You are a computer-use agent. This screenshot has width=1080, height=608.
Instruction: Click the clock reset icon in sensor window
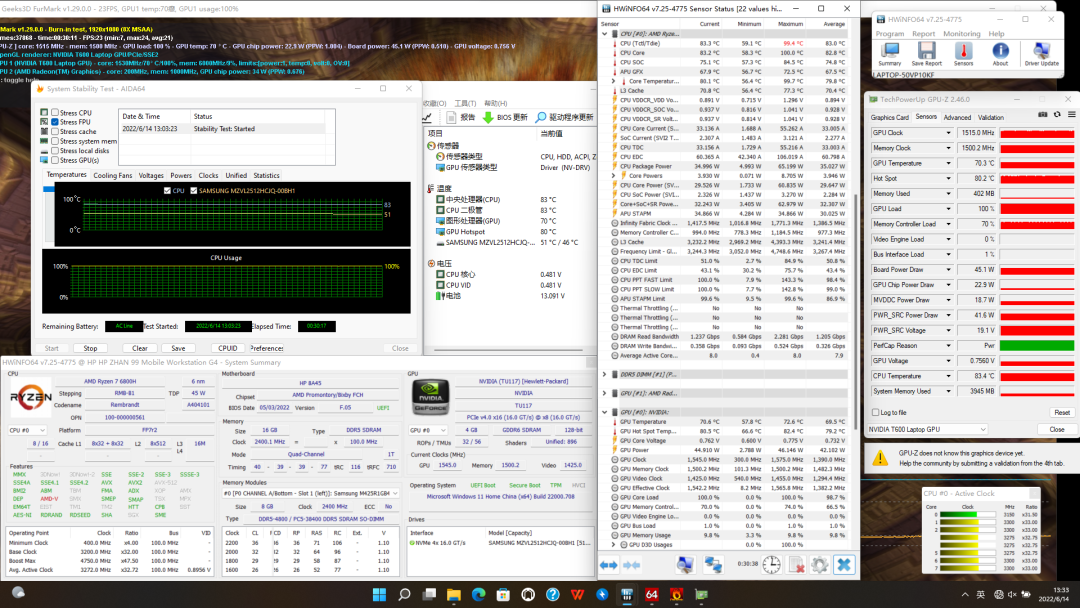(x=771, y=565)
